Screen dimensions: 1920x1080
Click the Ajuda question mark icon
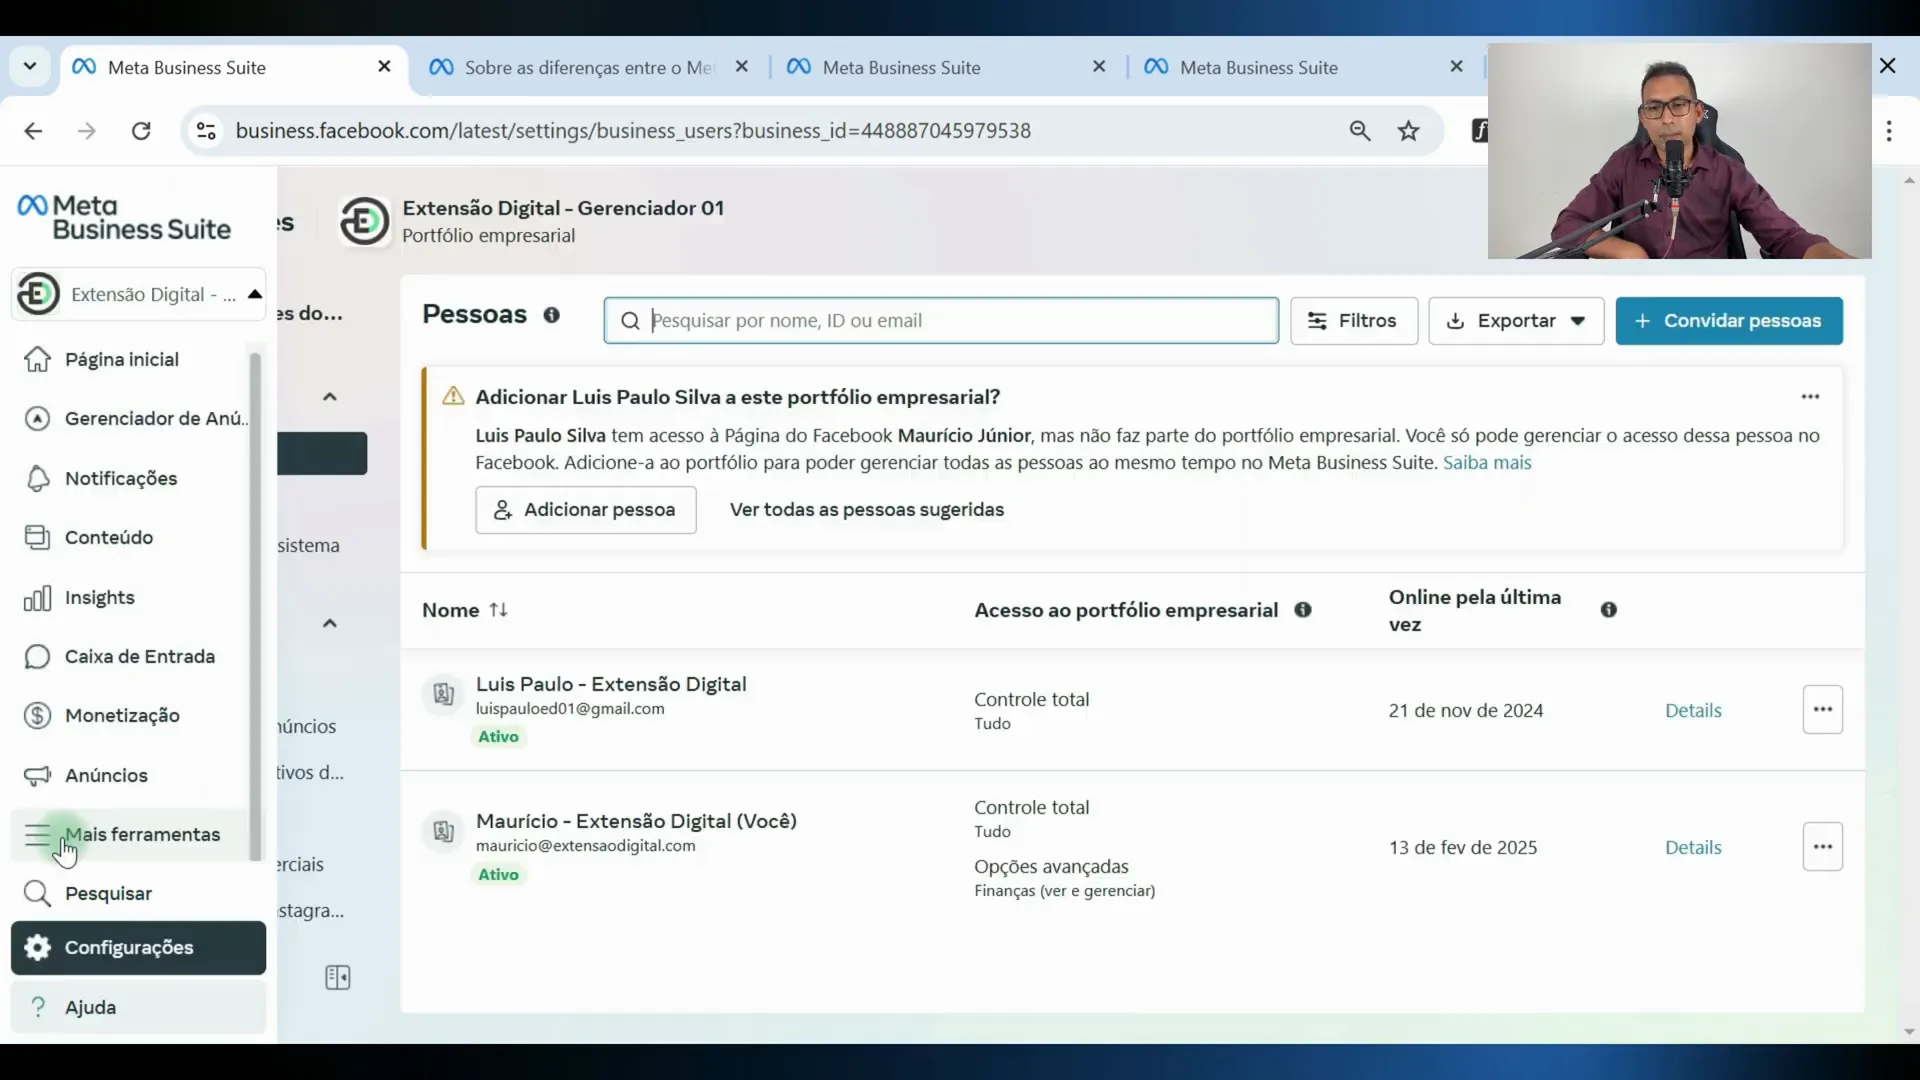click(38, 1007)
